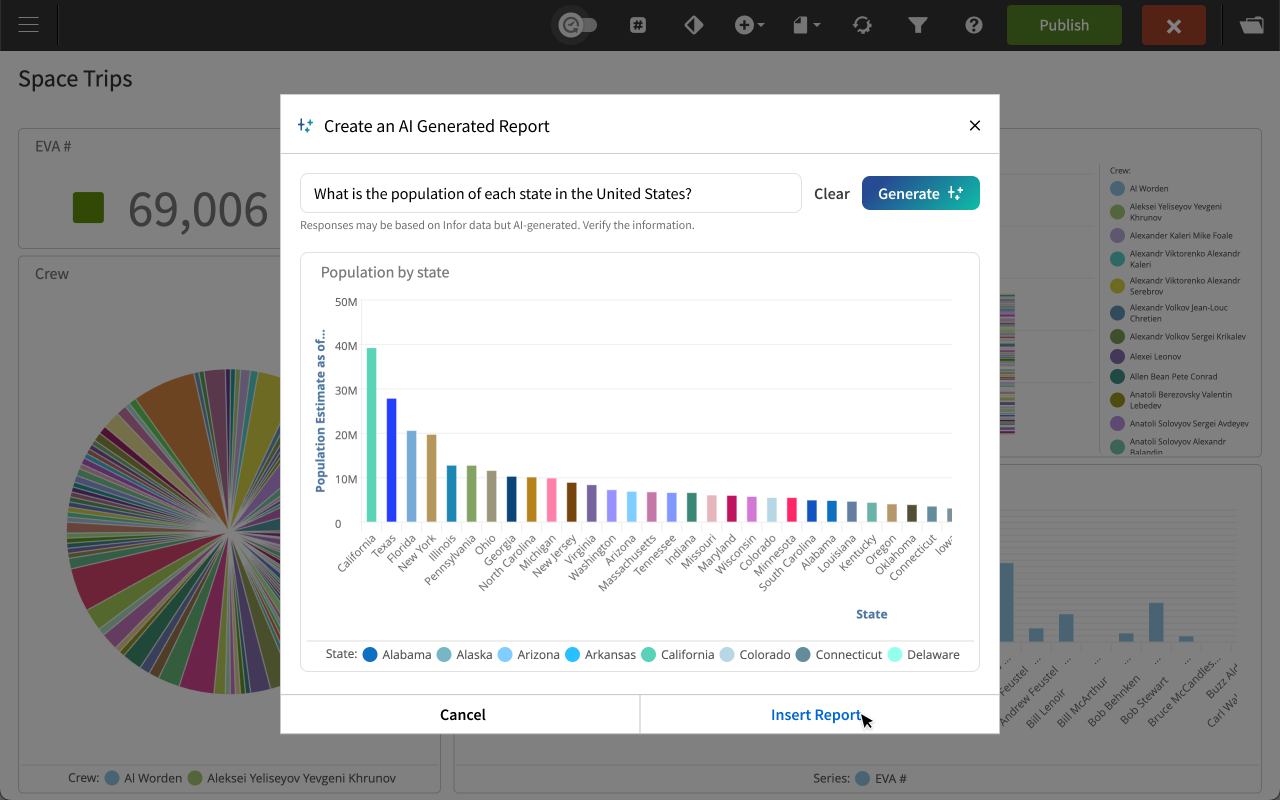This screenshot has width=1280, height=800.
Task: Click the Alaska legend swatch
Action: pos(444,655)
